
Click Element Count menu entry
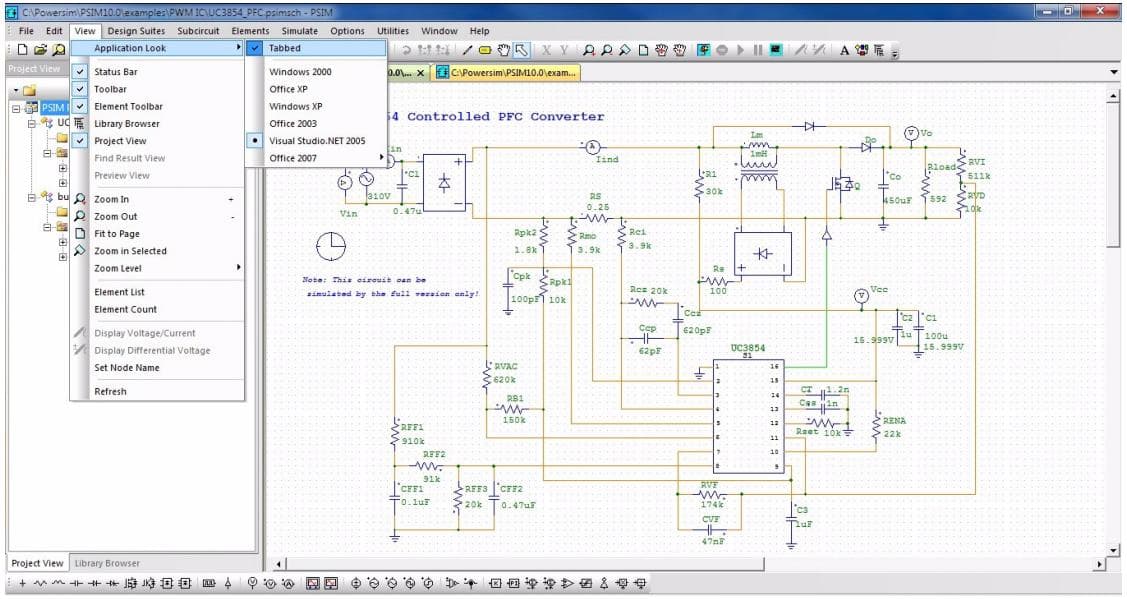click(157, 309)
